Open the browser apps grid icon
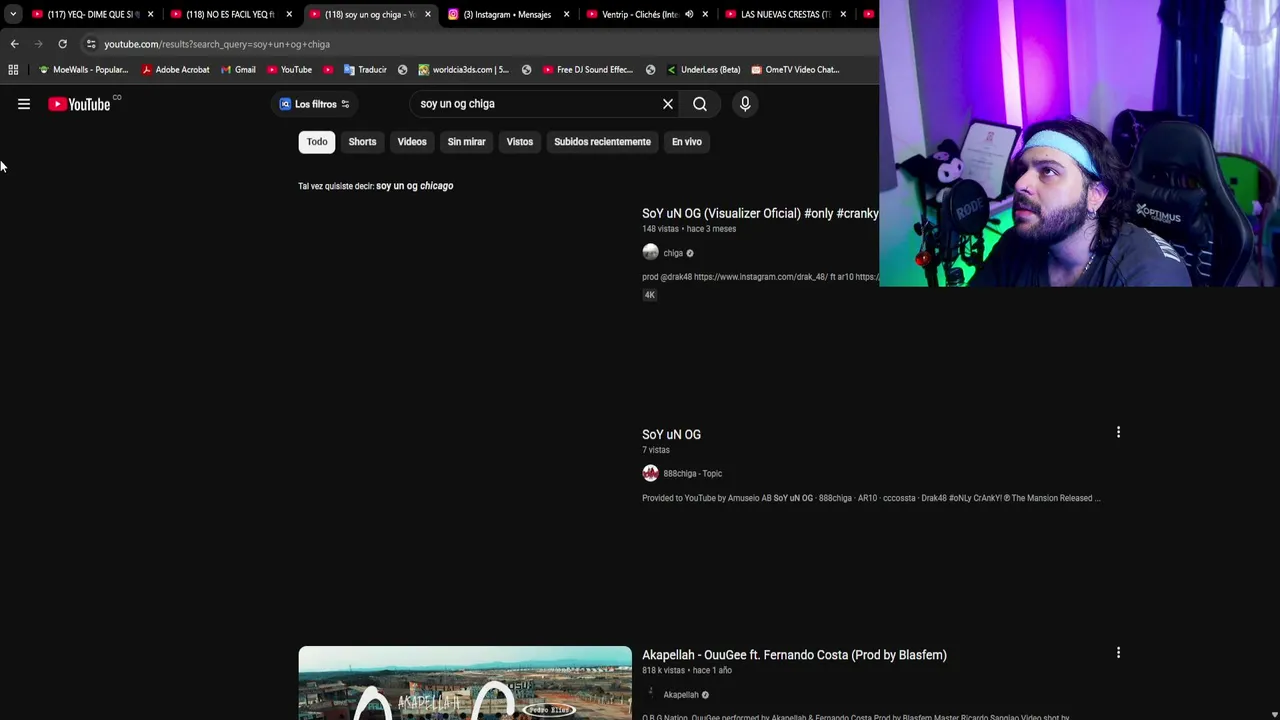Image resolution: width=1280 pixels, height=720 pixels. (x=13, y=70)
